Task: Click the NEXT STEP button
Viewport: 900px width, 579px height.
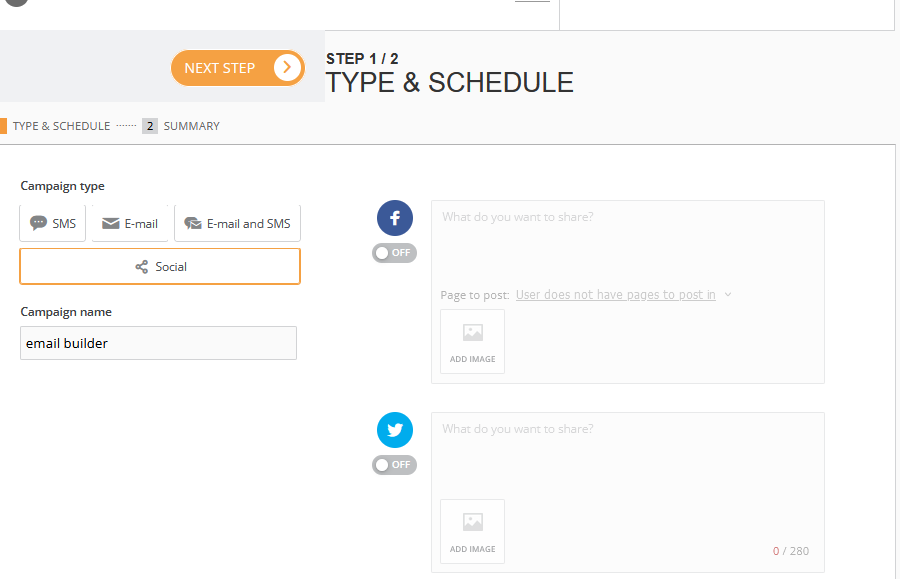Action: [x=238, y=68]
